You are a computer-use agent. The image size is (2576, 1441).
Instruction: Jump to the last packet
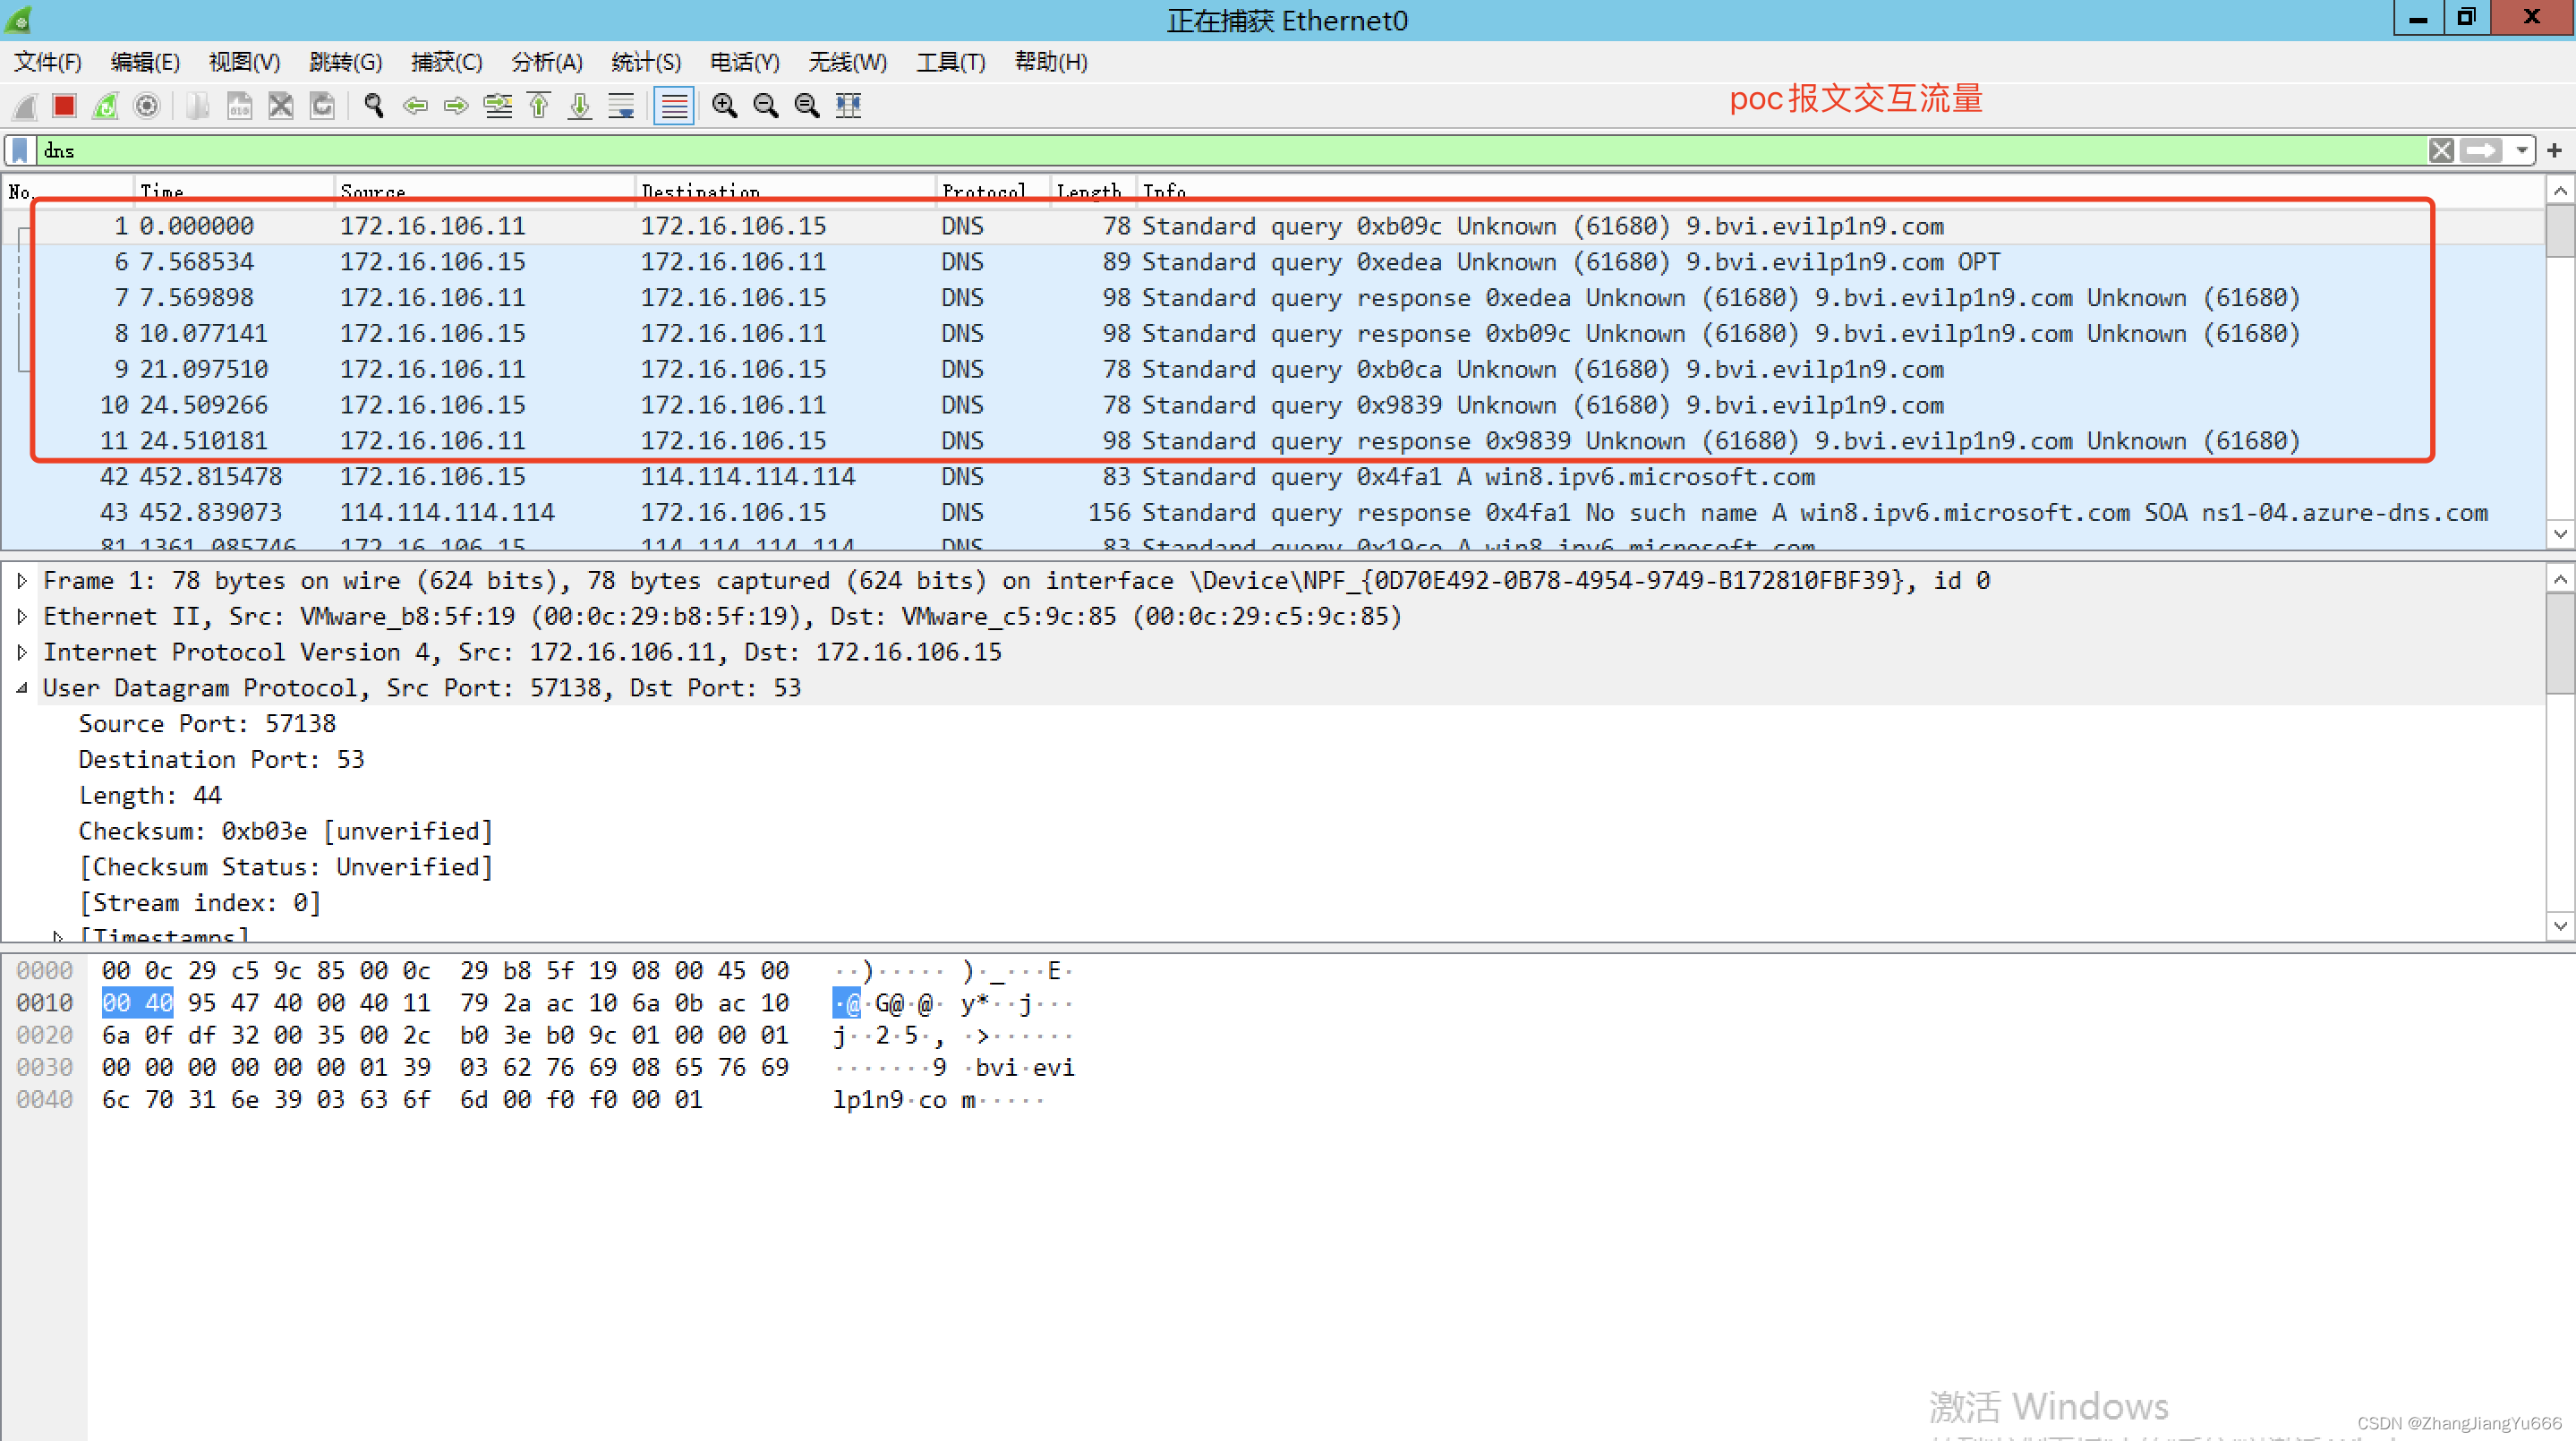tap(580, 105)
